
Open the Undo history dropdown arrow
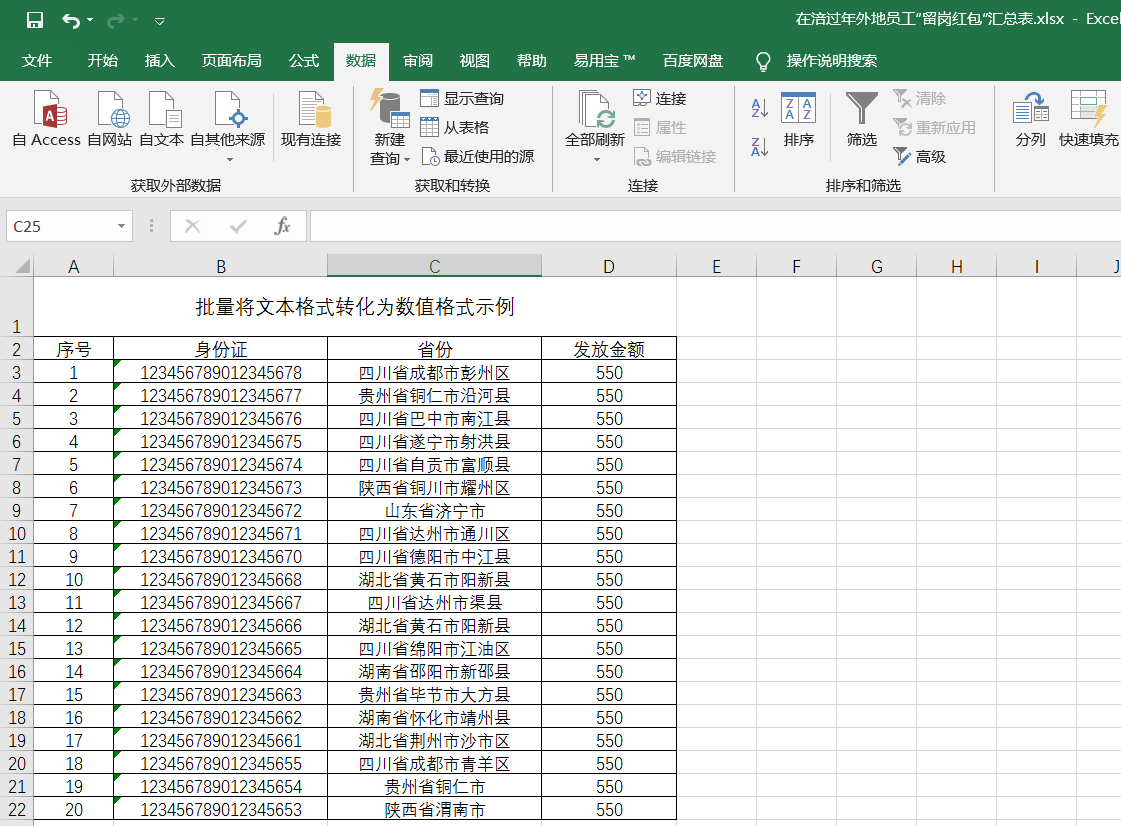pos(90,20)
